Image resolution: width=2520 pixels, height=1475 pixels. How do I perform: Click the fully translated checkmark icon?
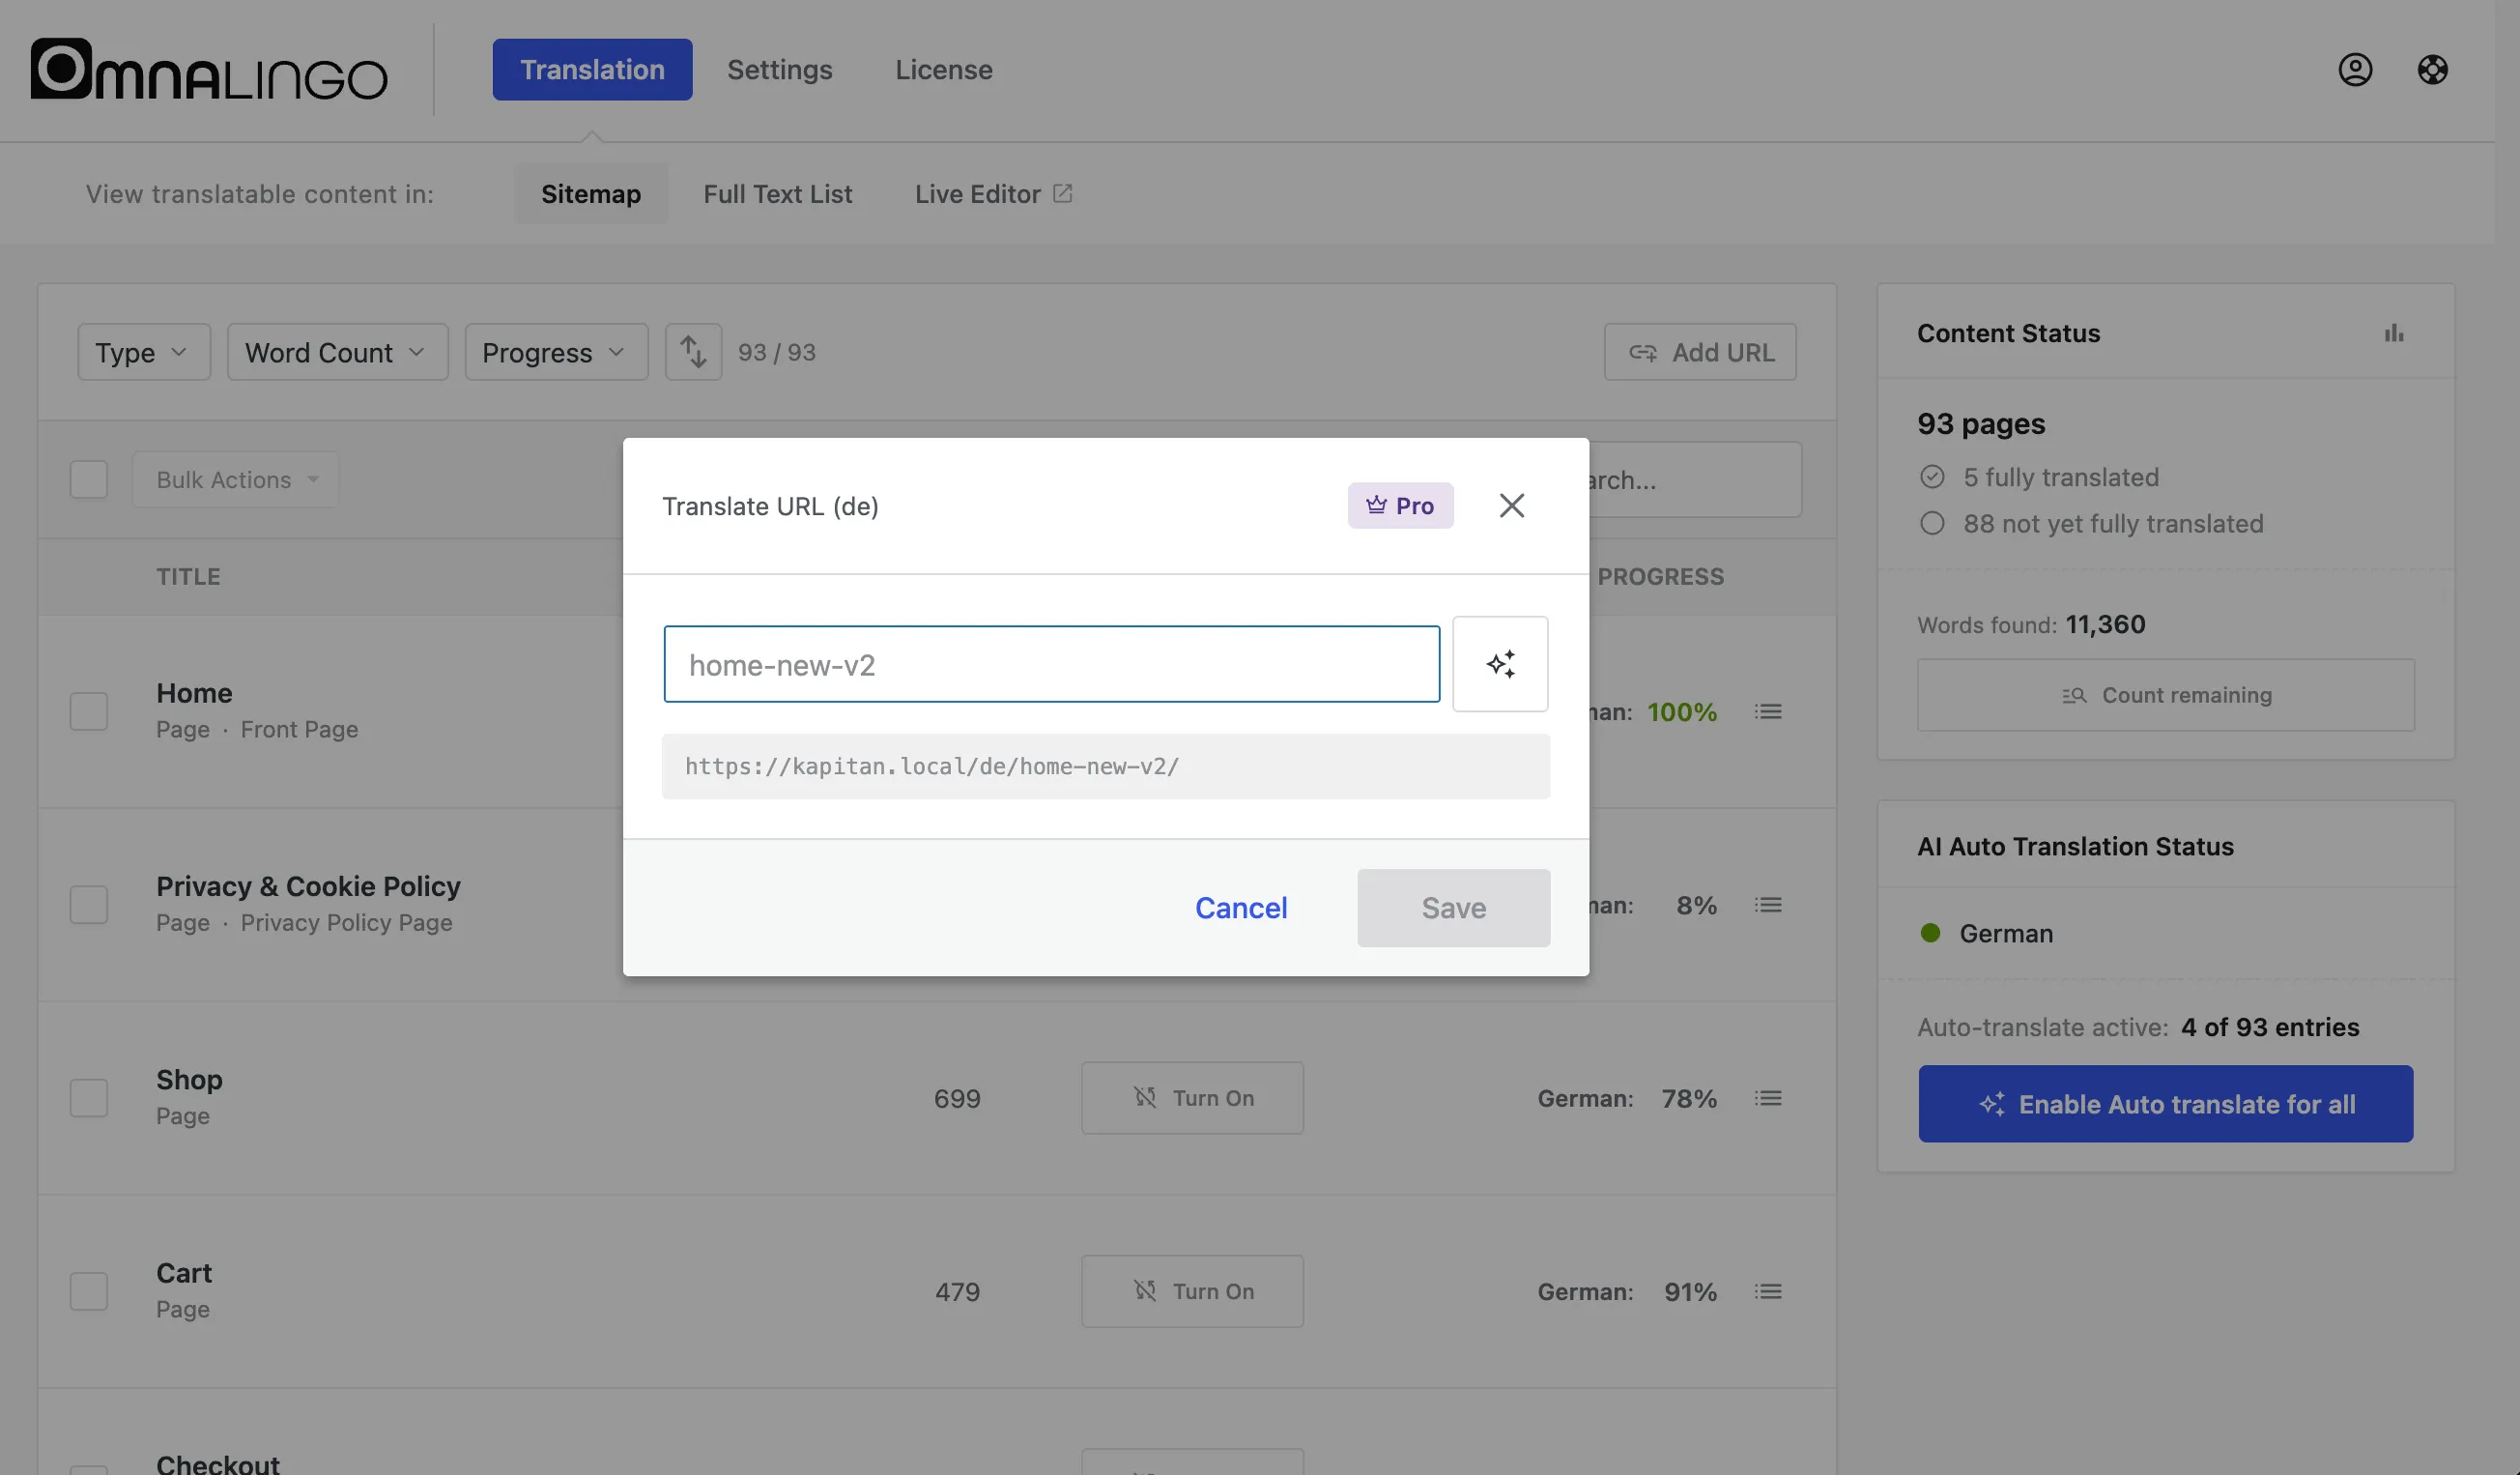click(1932, 477)
